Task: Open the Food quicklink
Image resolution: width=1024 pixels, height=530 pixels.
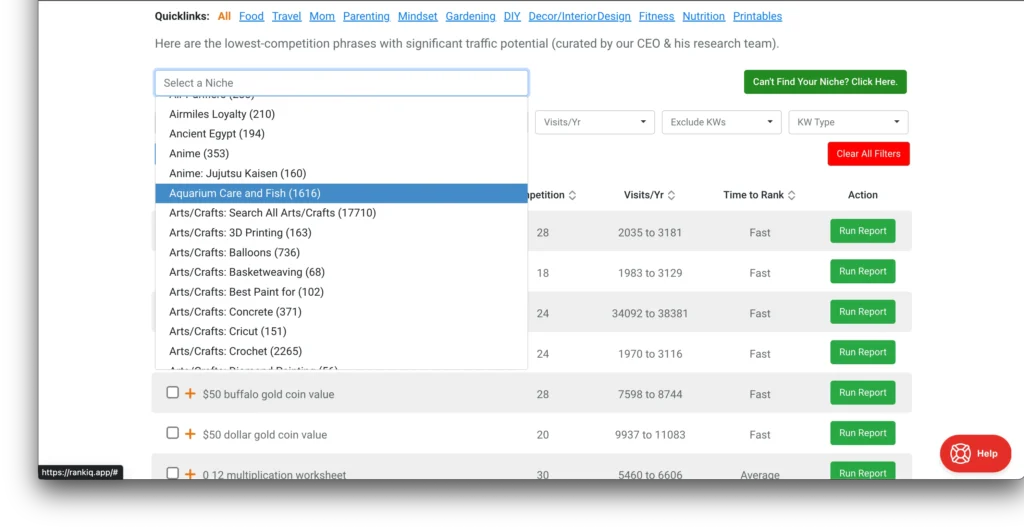Action: [251, 16]
